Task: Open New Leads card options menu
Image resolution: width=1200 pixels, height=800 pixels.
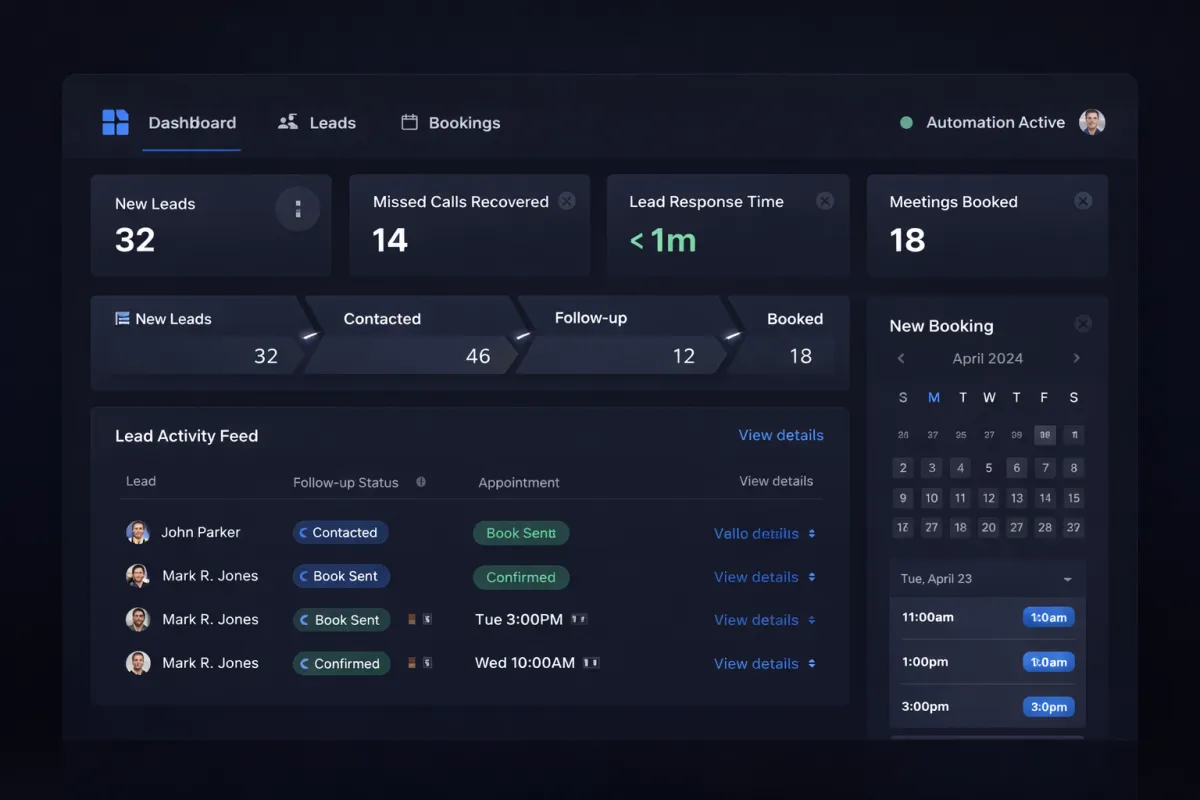Action: point(297,210)
